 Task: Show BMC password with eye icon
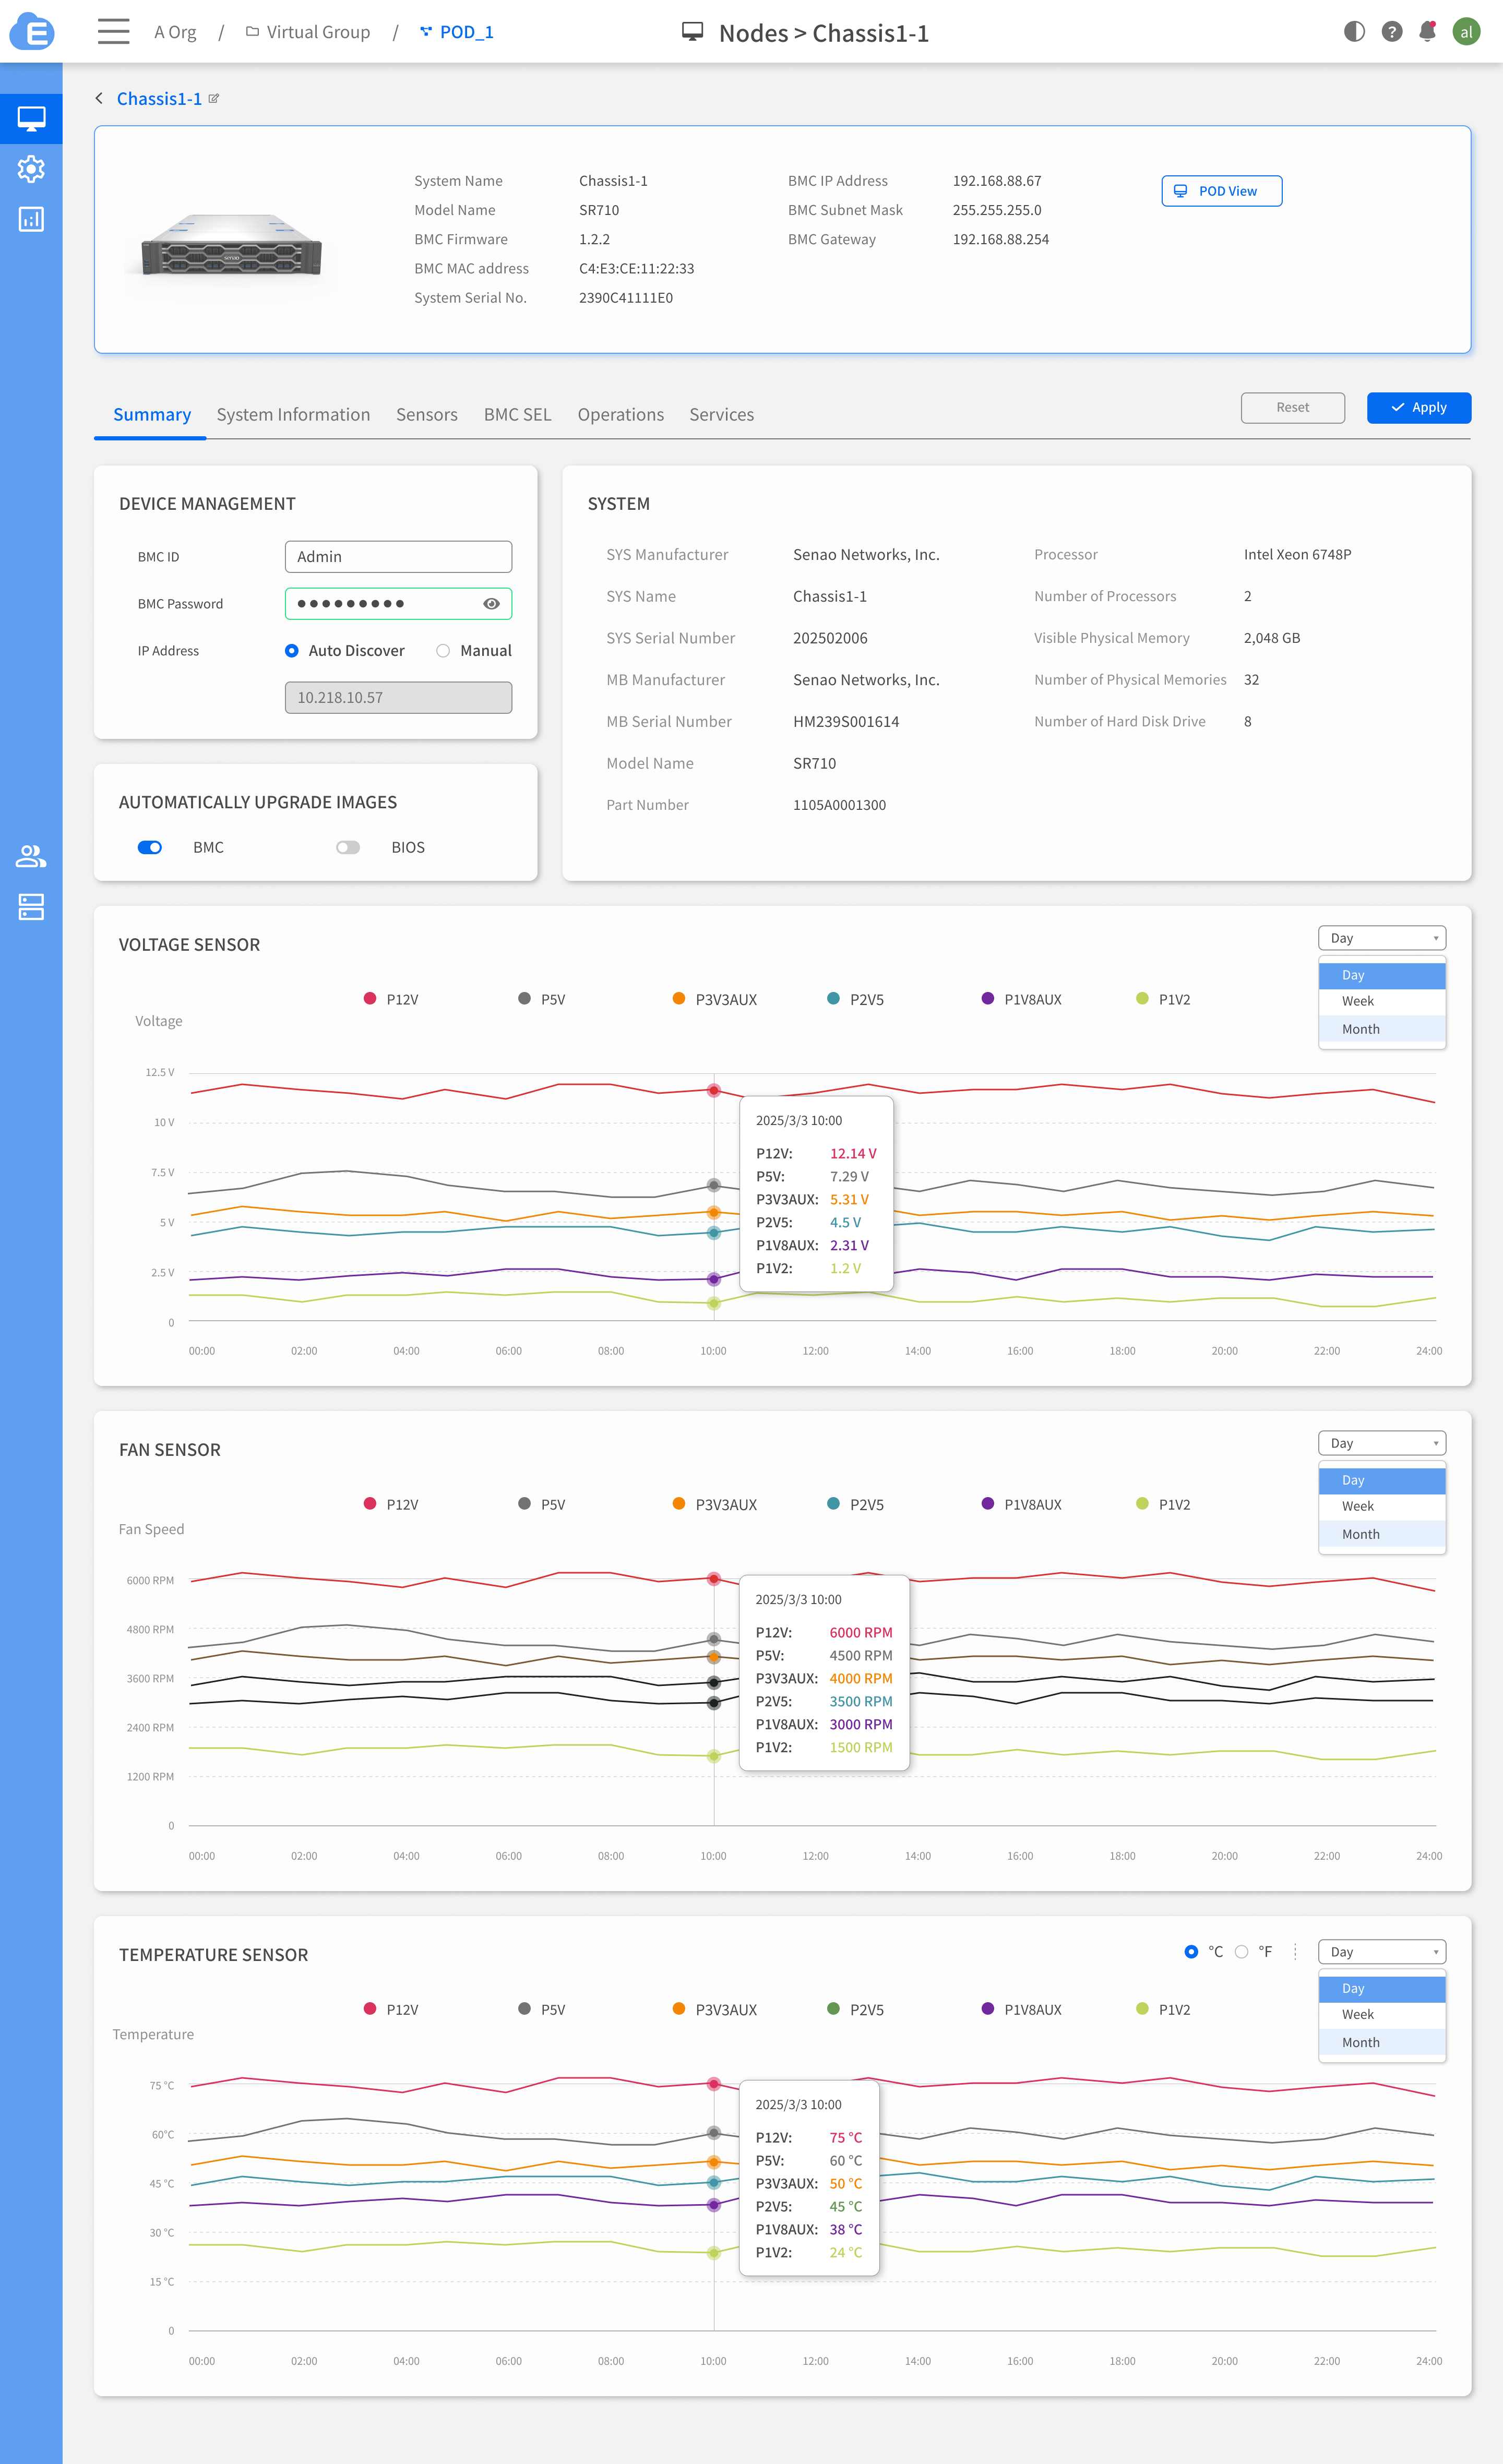(x=491, y=604)
